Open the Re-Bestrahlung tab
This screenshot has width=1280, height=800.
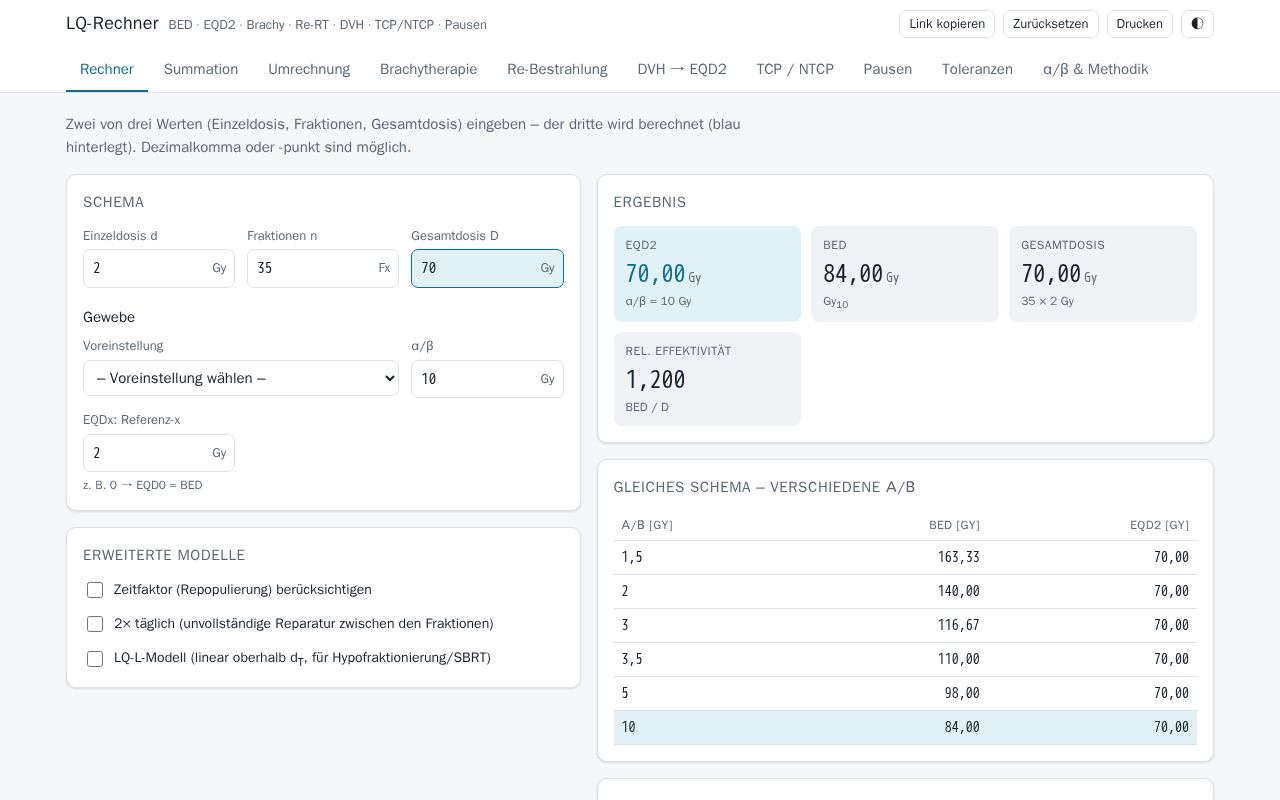click(557, 69)
